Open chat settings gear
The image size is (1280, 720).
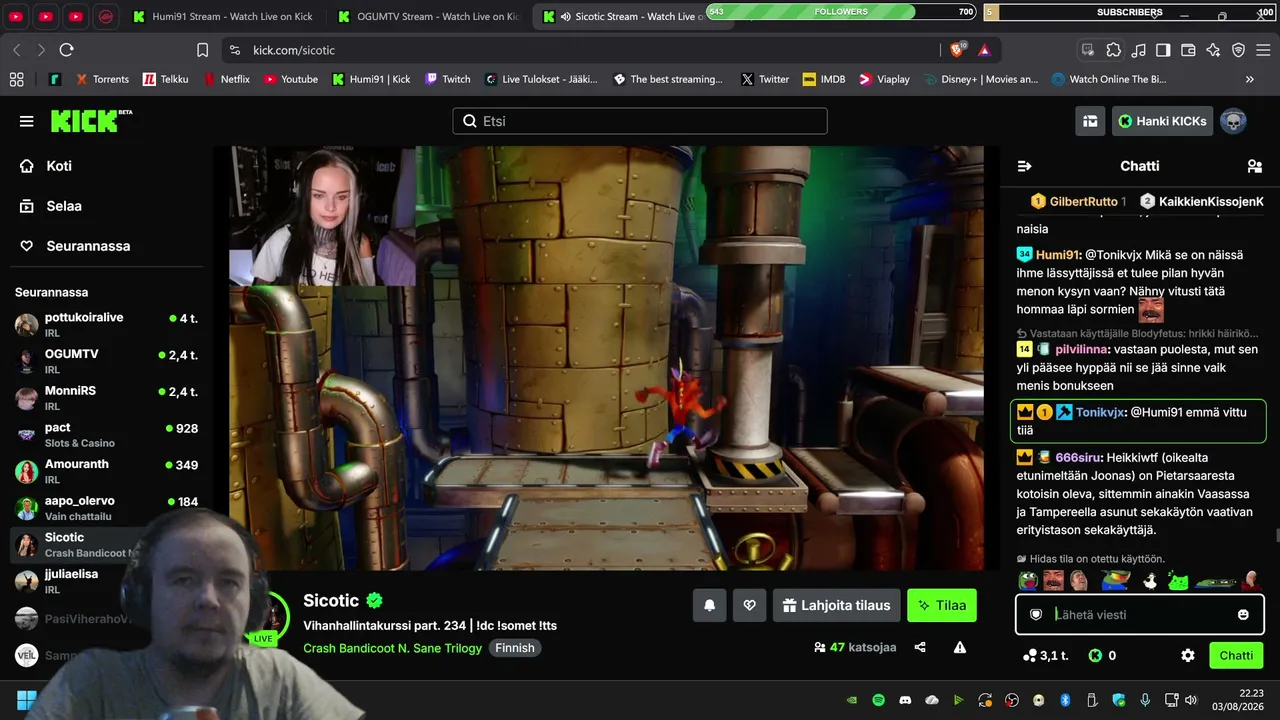click(1188, 656)
